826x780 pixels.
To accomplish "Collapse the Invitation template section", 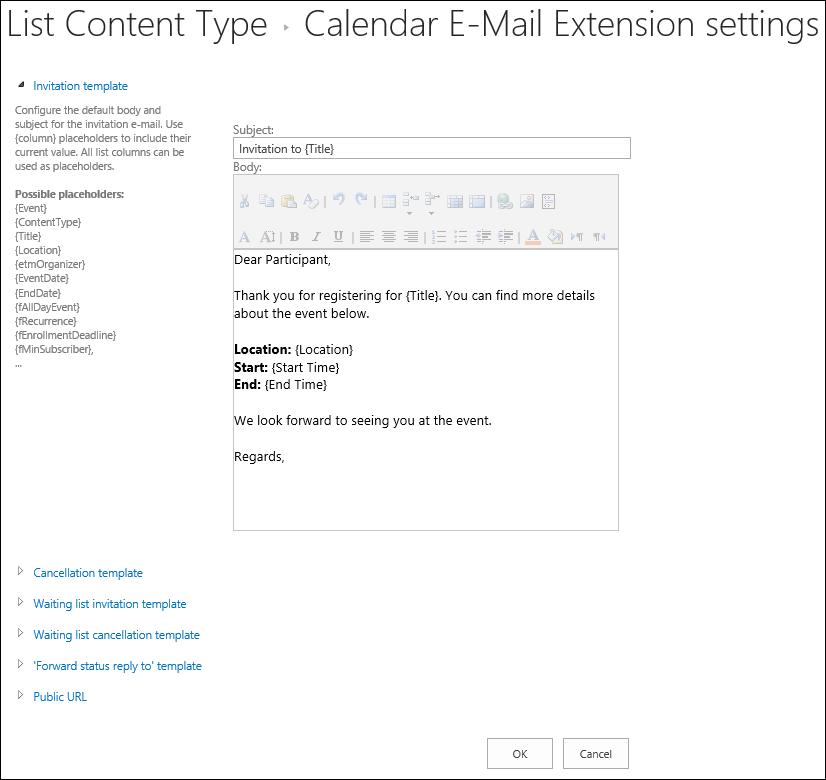I will pyautogui.click(x=21, y=84).
